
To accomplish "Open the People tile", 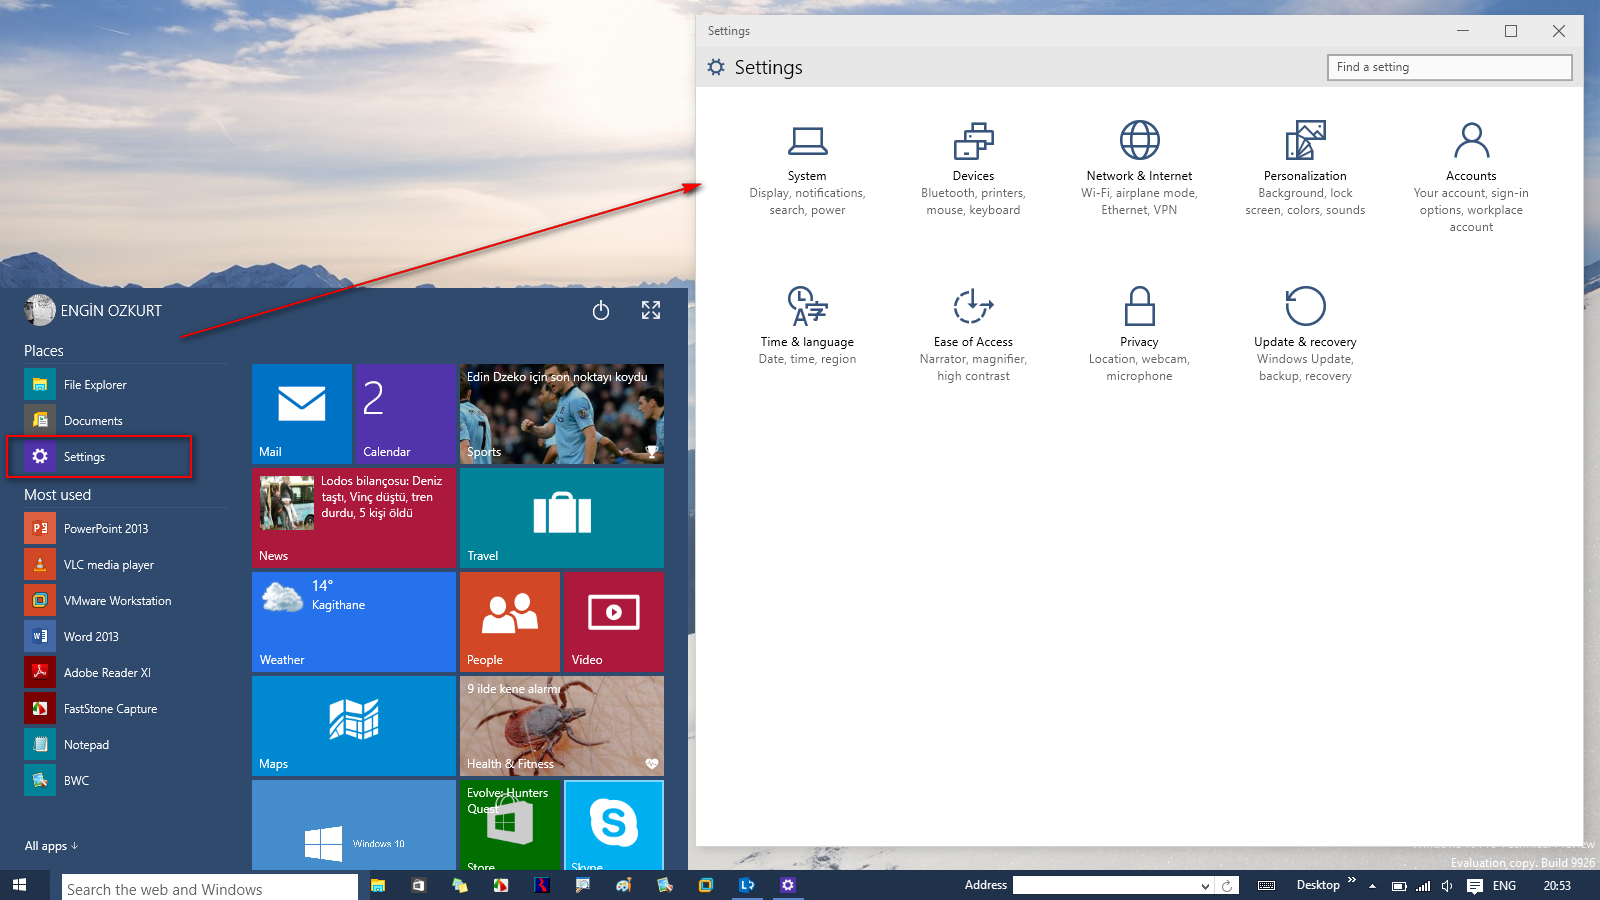I will (510, 622).
